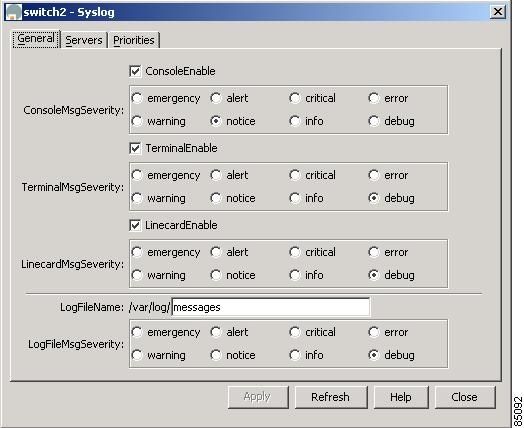Select alert for LinecardMsgSeverity
524x428 pixels.
pos(216,252)
